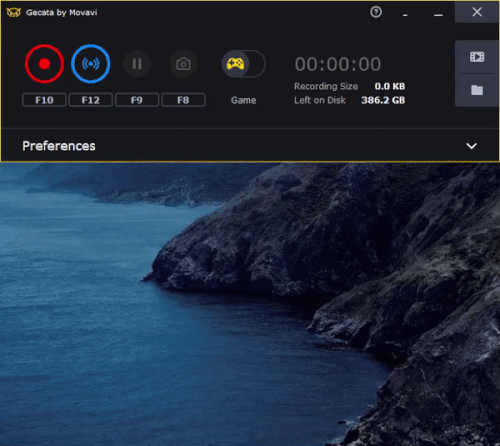Take a screenshot with the camera icon
The image size is (500, 446).
click(183, 64)
